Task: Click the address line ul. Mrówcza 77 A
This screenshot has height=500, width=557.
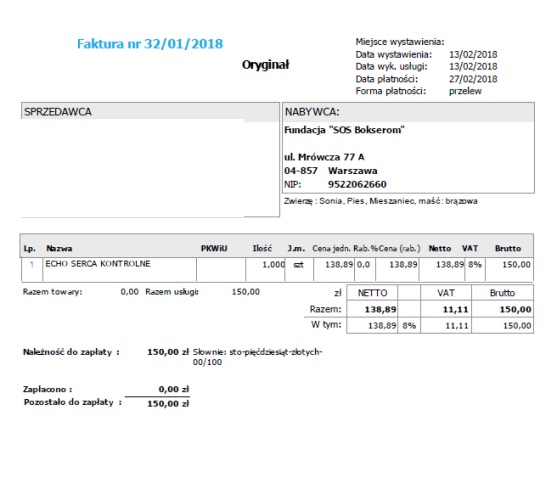Action: point(324,157)
